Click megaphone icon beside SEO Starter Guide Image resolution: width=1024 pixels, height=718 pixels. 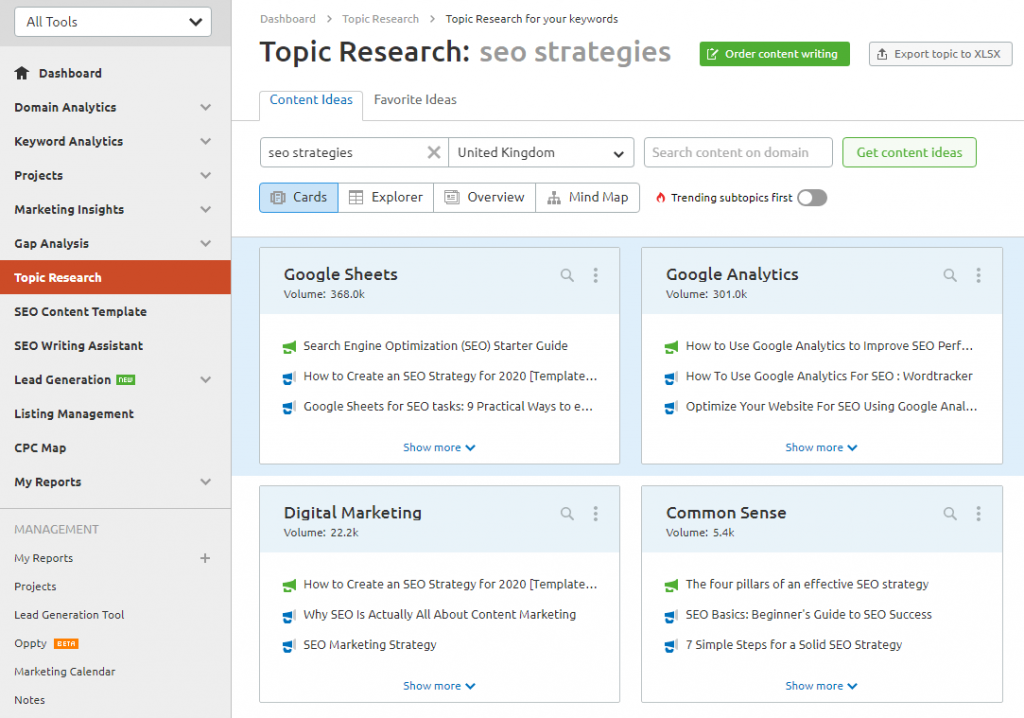tap(289, 347)
